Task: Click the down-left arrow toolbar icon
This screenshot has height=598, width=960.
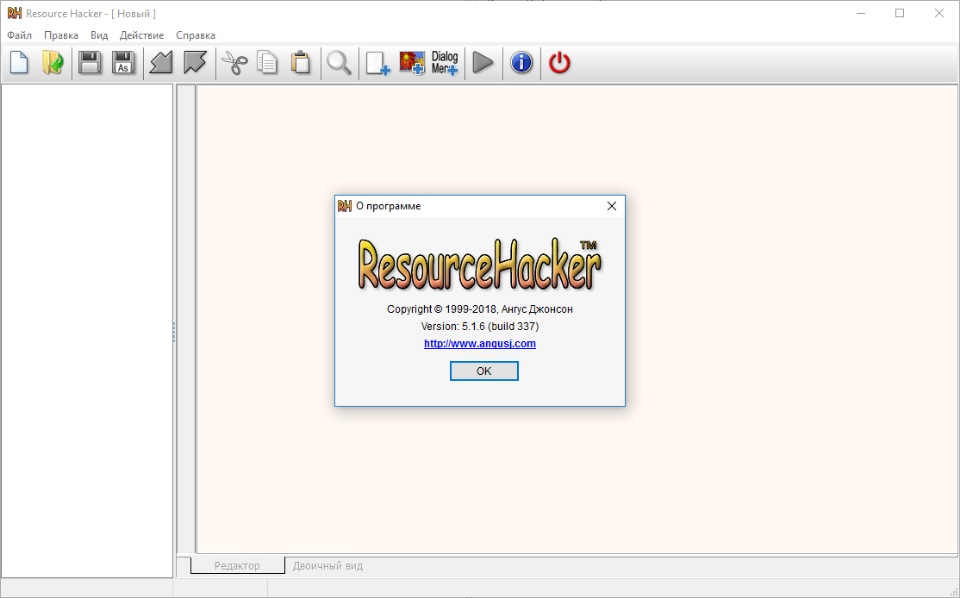Action: [161, 62]
